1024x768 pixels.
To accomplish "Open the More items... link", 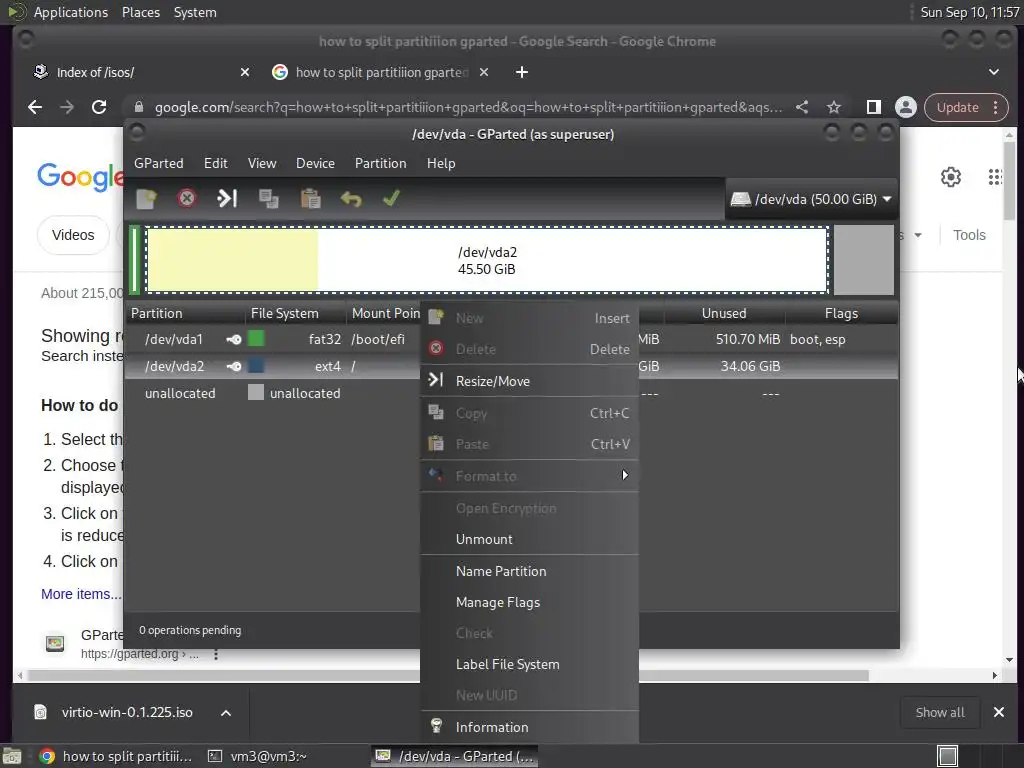I will (81, 594).
